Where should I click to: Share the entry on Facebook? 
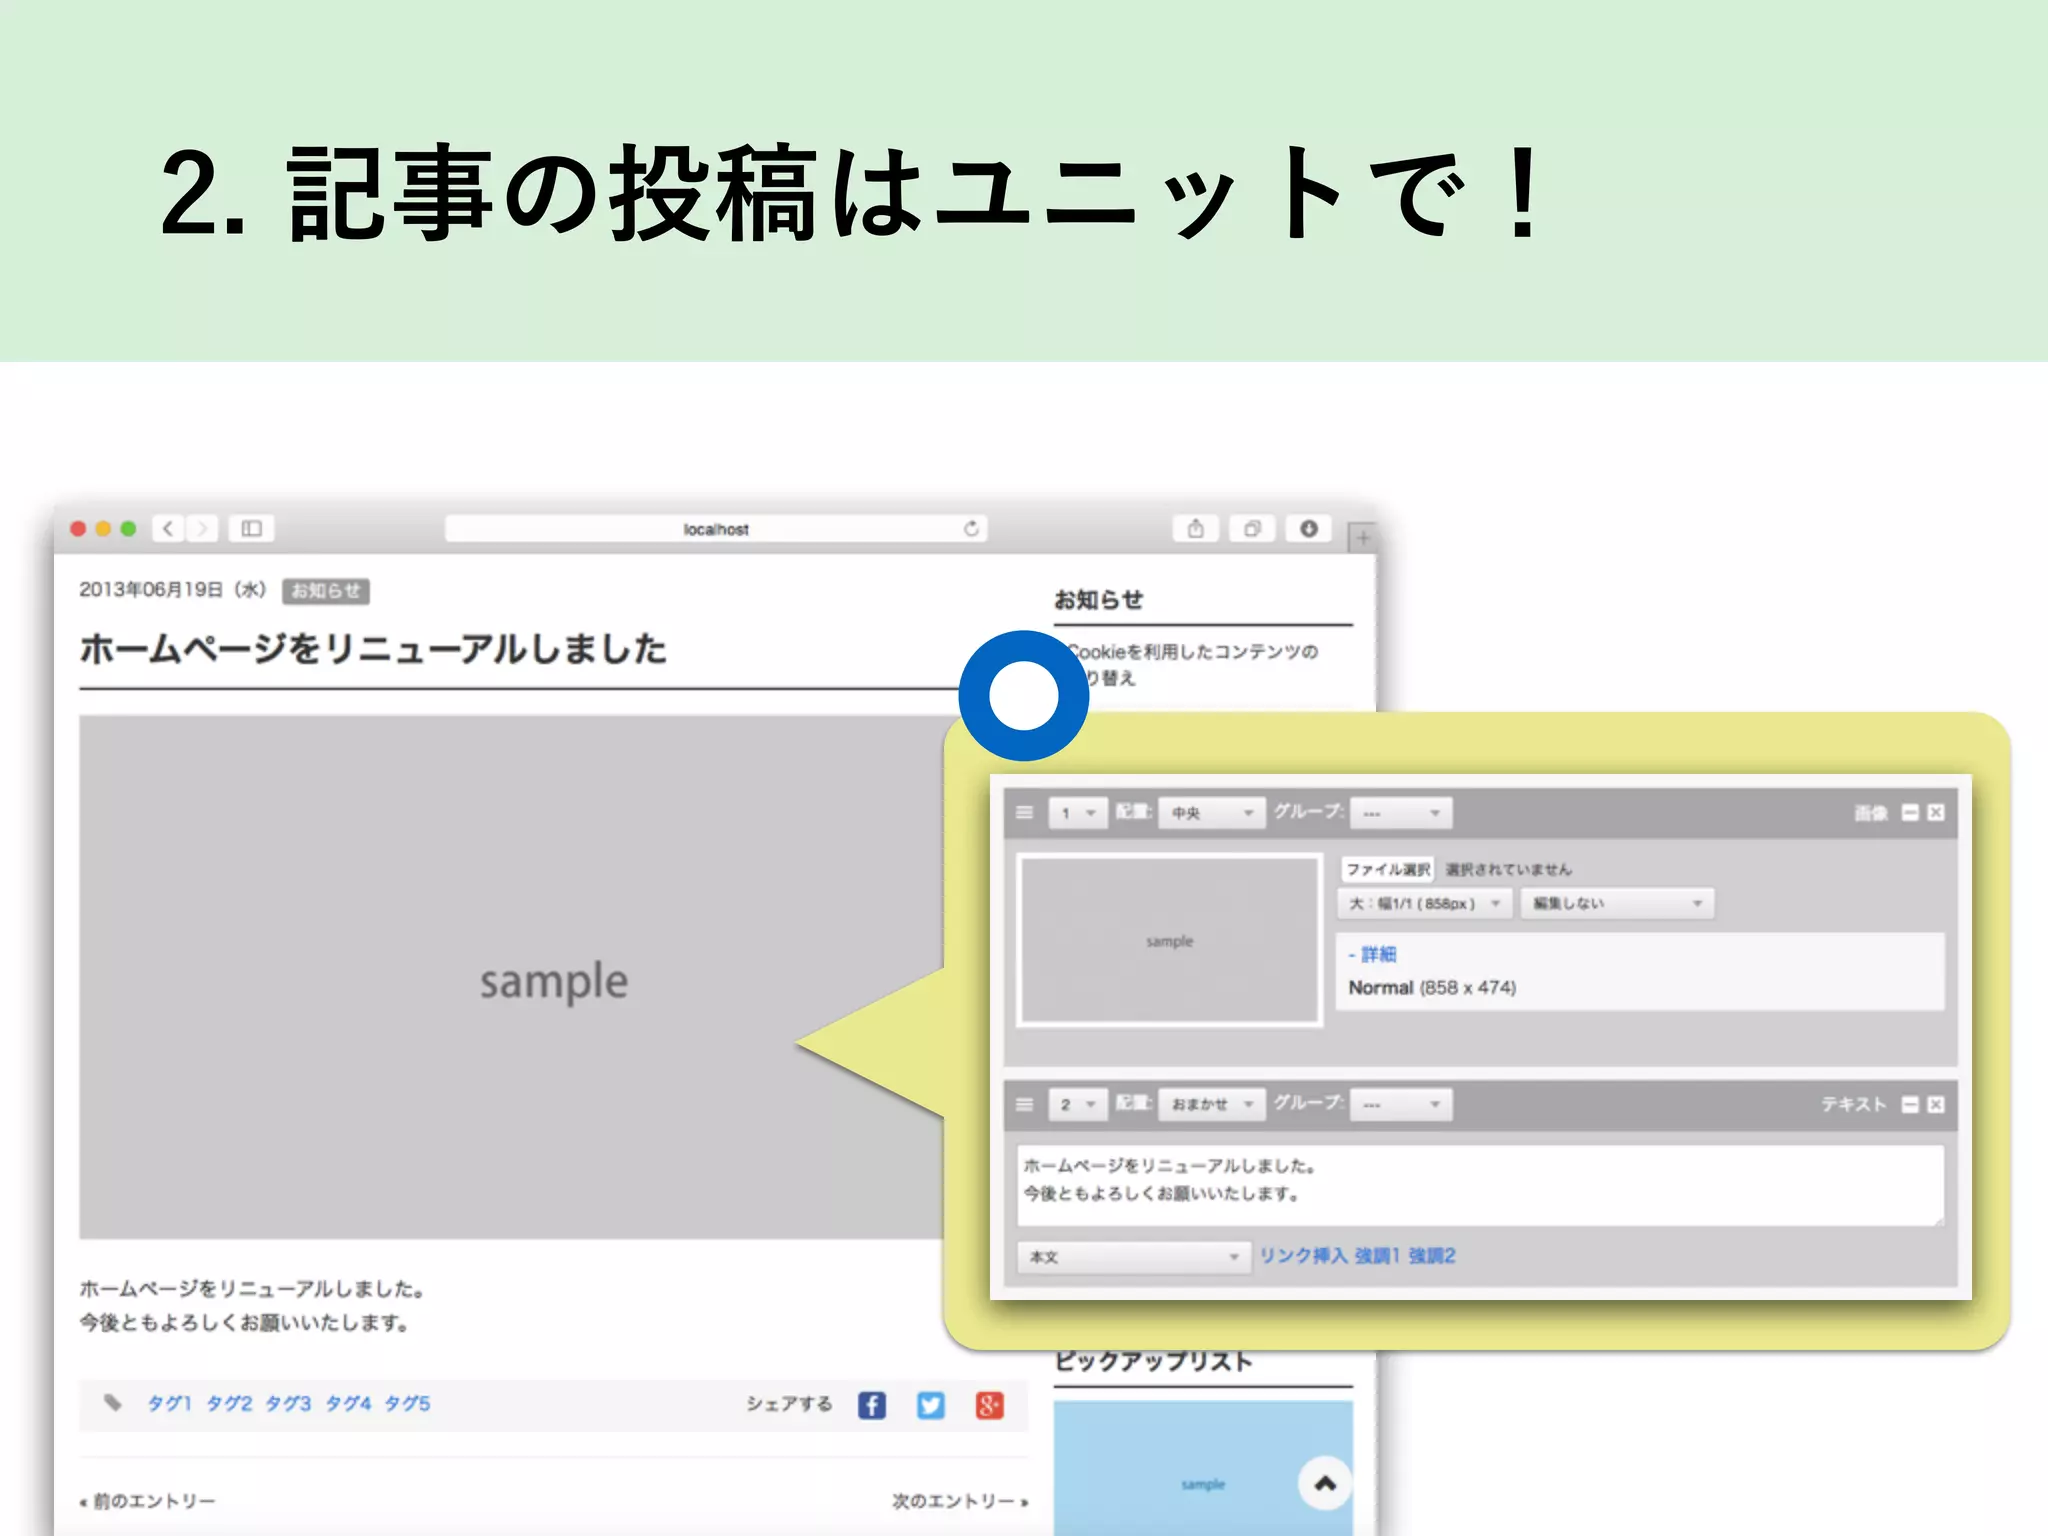click(x=872, y=1405)
